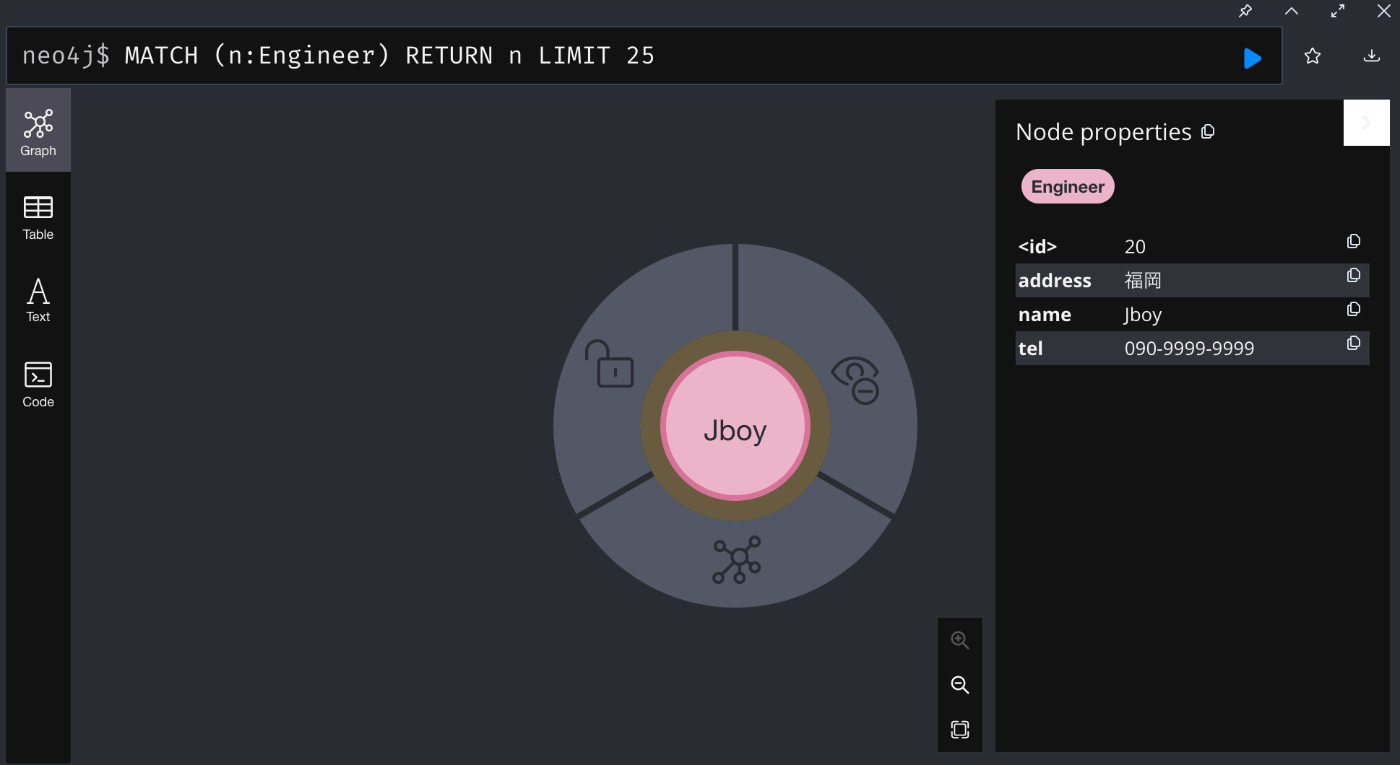
Task: Dismiss Jboy node with crossed-eye icon
Action: pyautogui.click(x=856, y=380)
